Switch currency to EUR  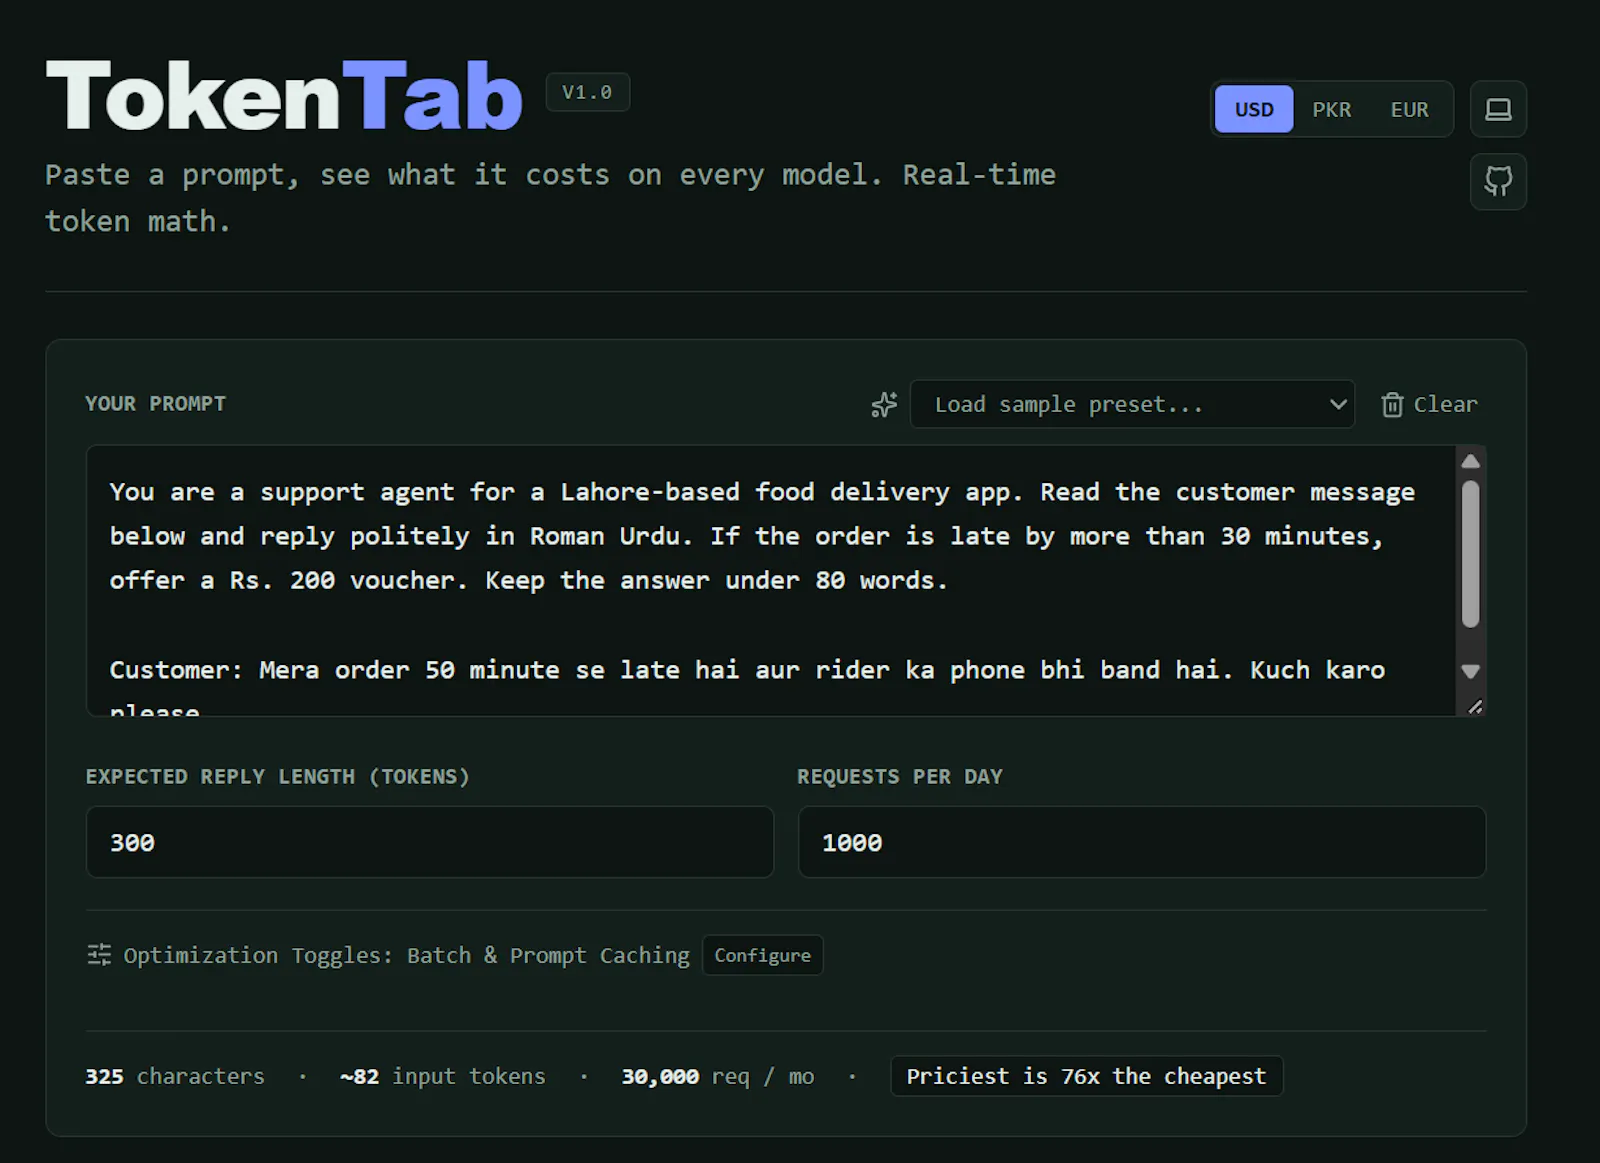pos(1409,109)
